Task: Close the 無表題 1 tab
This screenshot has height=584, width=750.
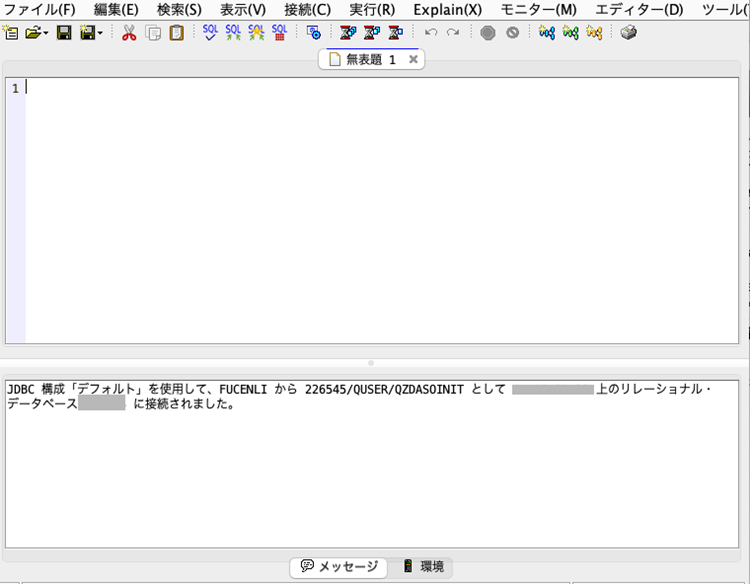Action: coord(413,60)
